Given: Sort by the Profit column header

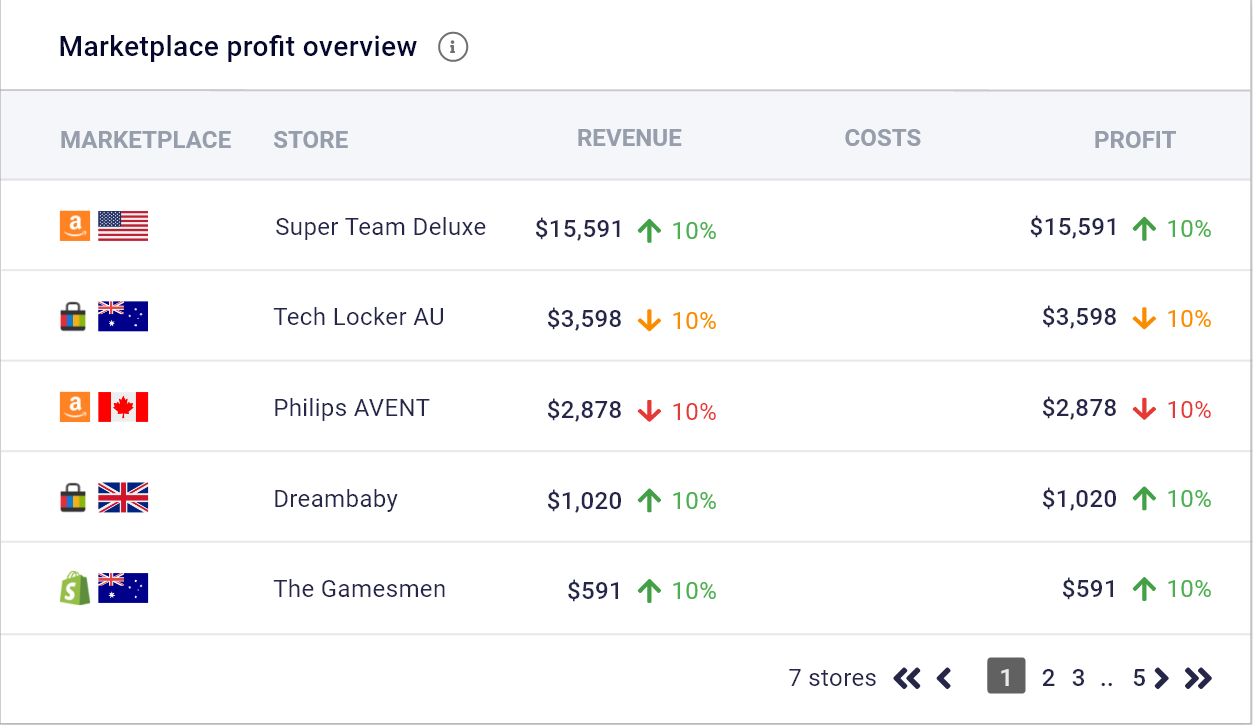Looking at the screenshot, I should click(1134, 140).
